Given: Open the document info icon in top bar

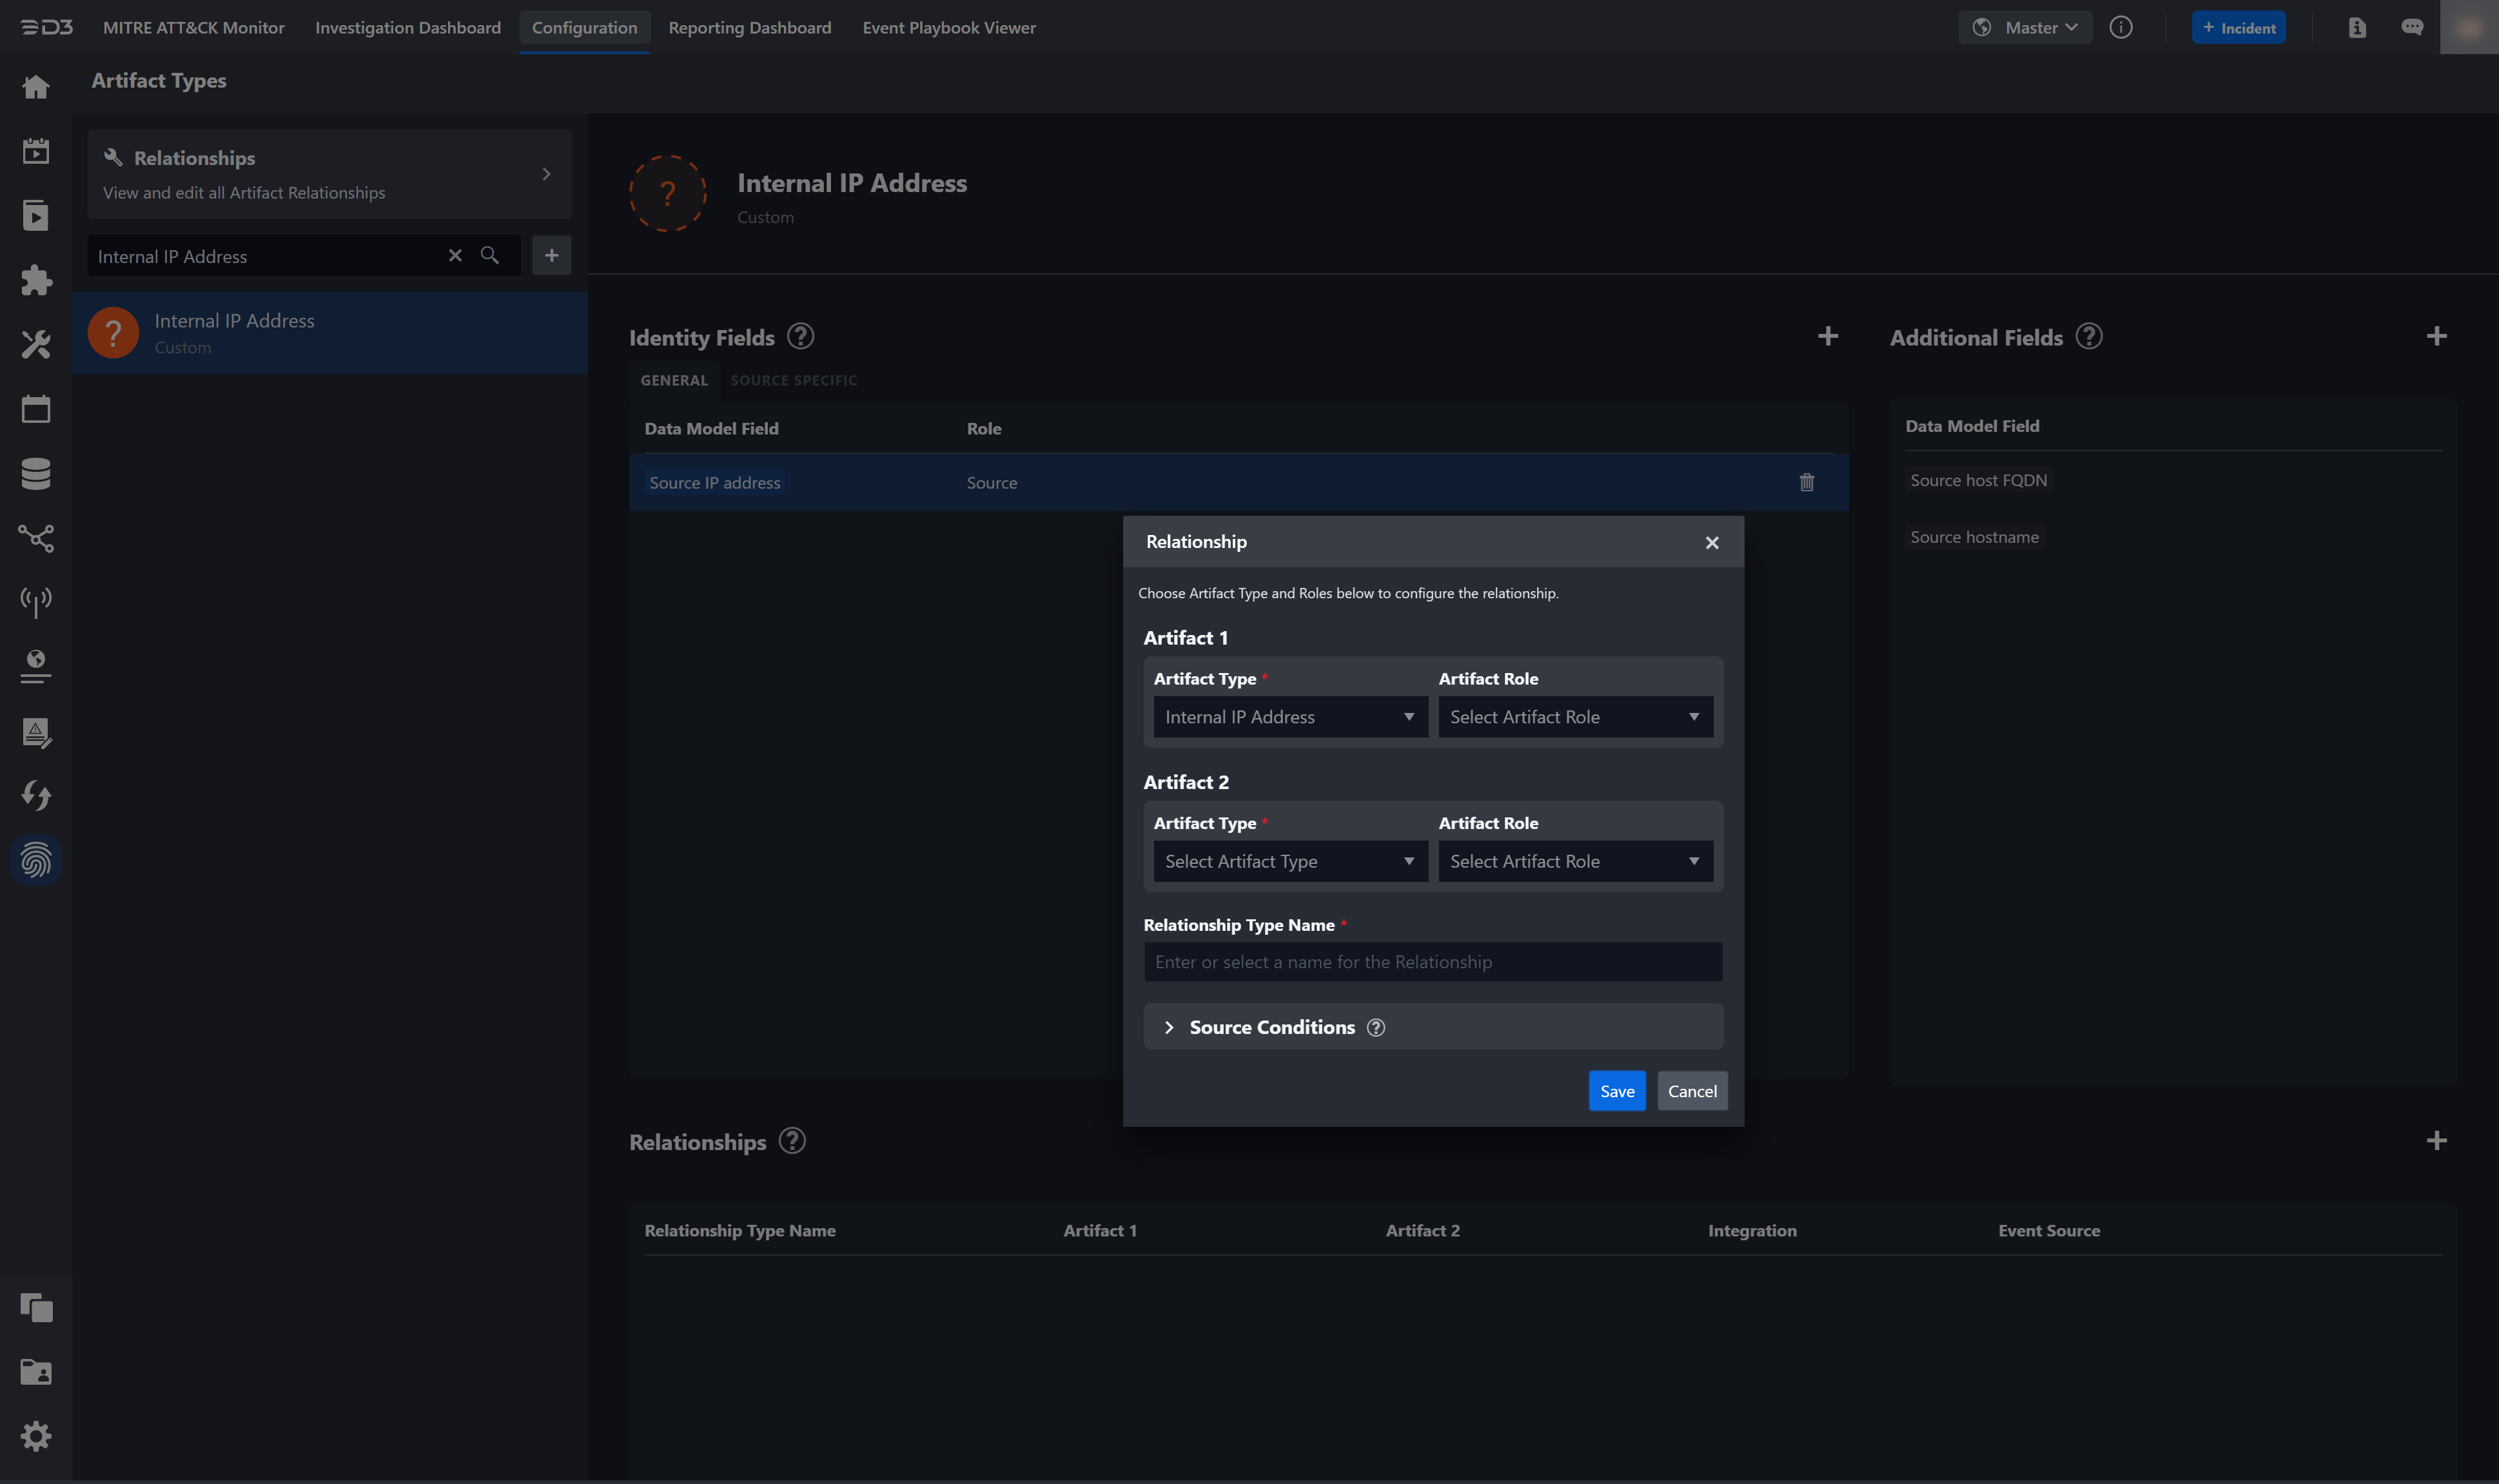Looking at the screenshot, I should [x=2357, y=28].
